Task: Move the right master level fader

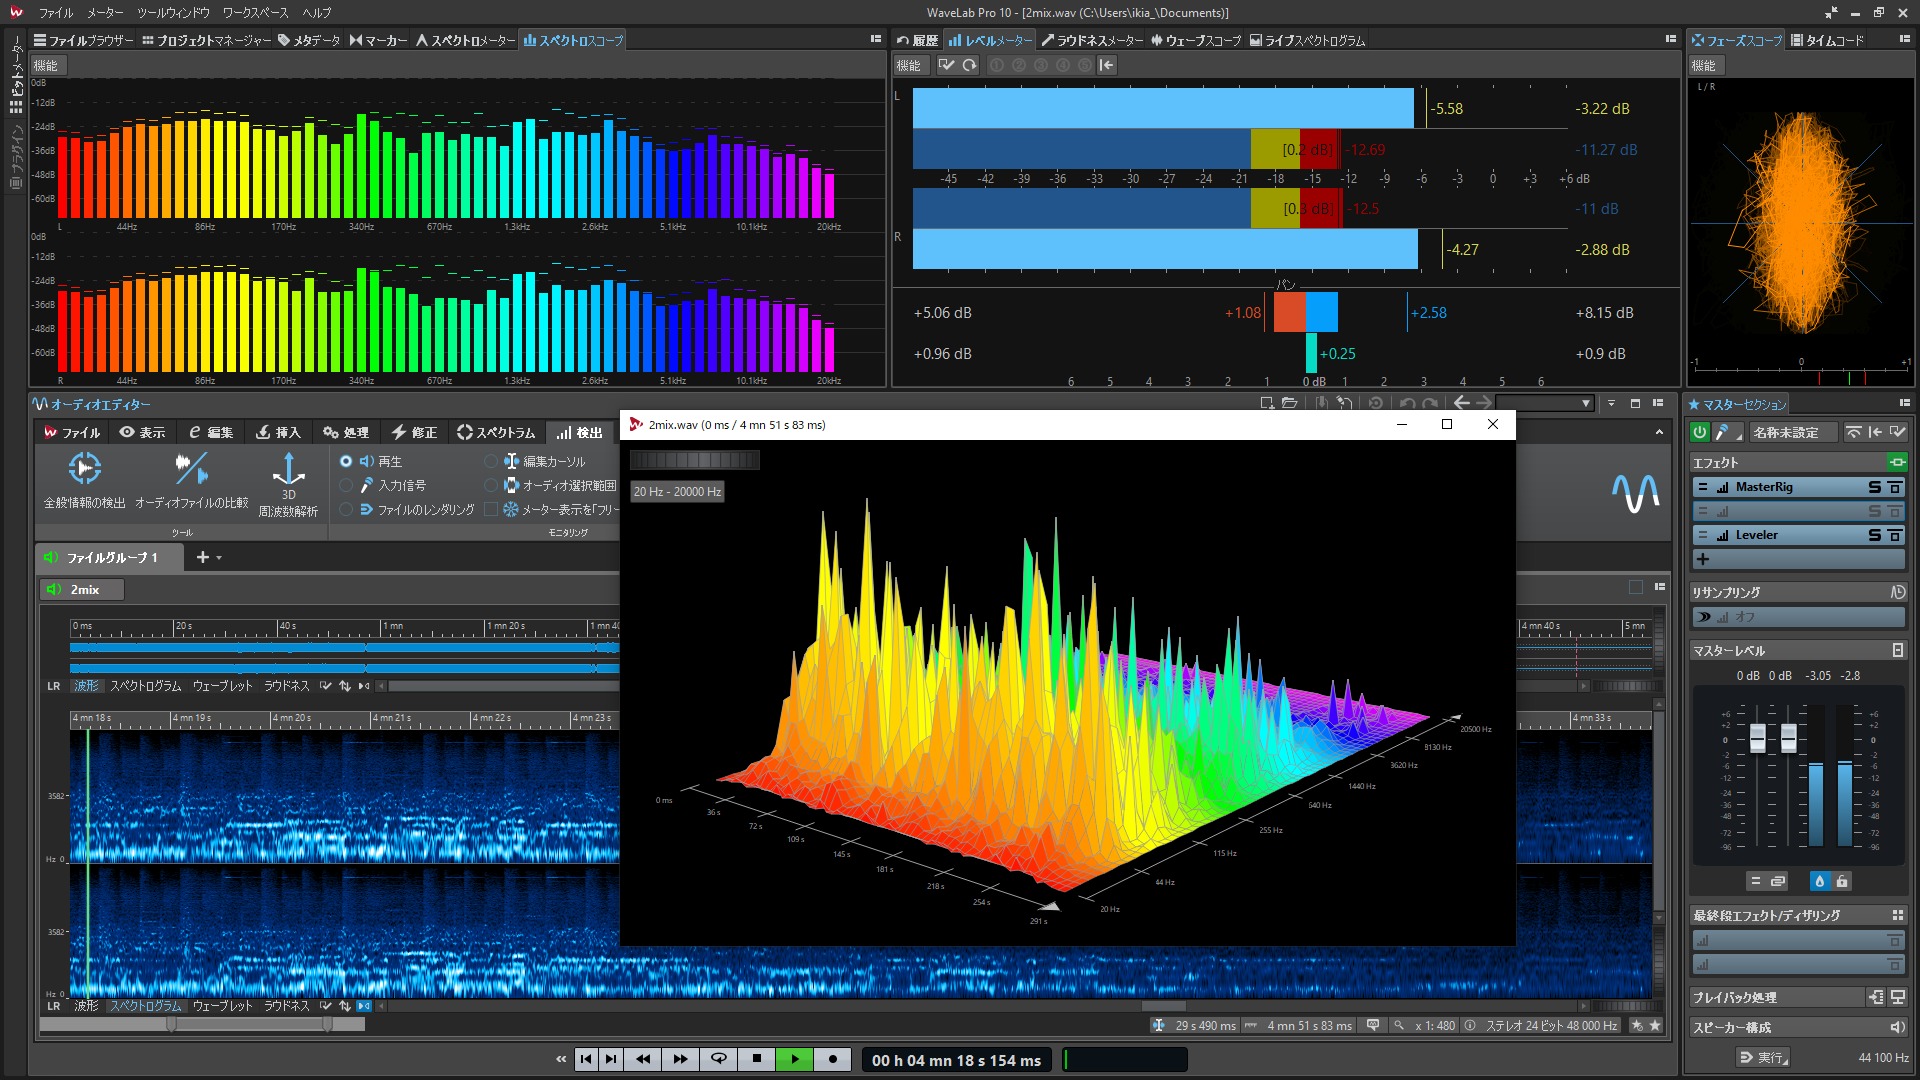Action: [x=1789, y=738]
